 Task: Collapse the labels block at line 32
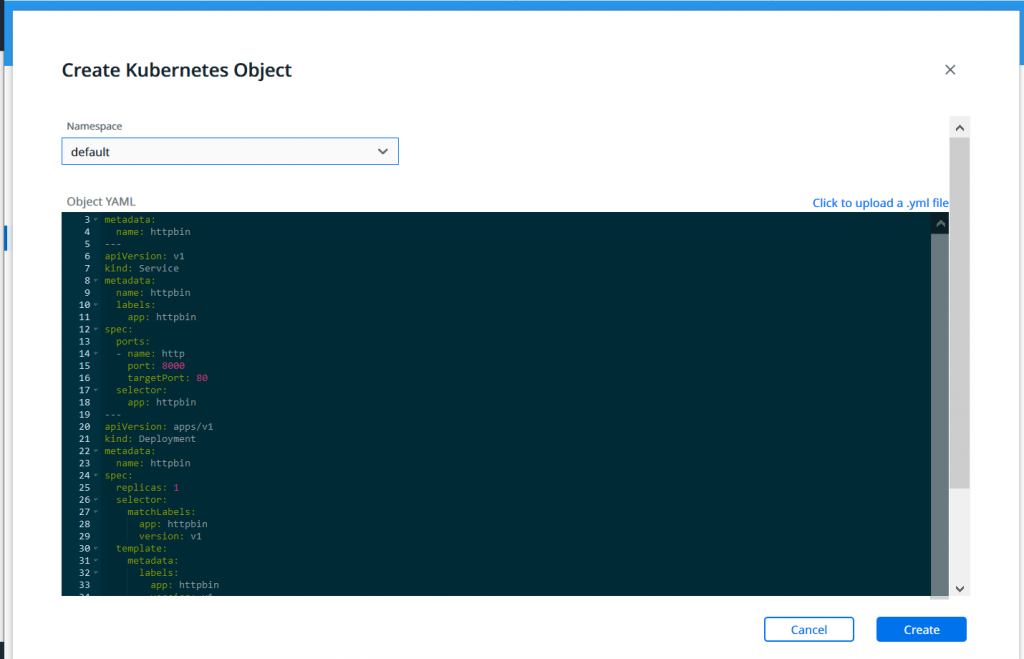coord(96,573)
